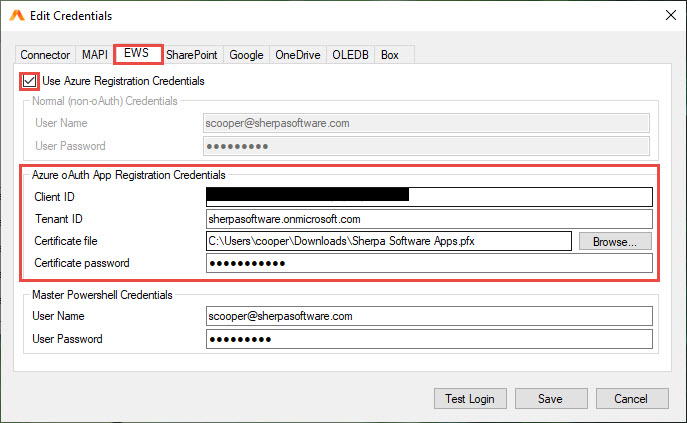Open the Google tab
The image size is (687, 423).
pyautogui.click(x=246, y=55)
